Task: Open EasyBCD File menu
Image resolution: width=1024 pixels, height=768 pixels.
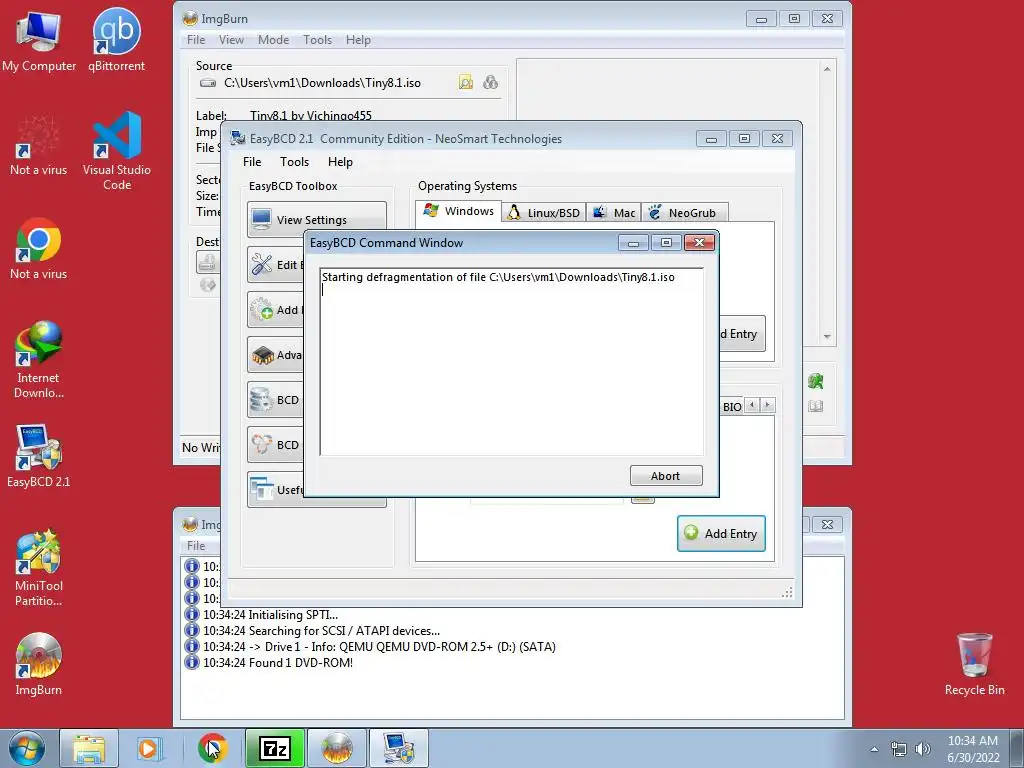Action: [252, 162]
